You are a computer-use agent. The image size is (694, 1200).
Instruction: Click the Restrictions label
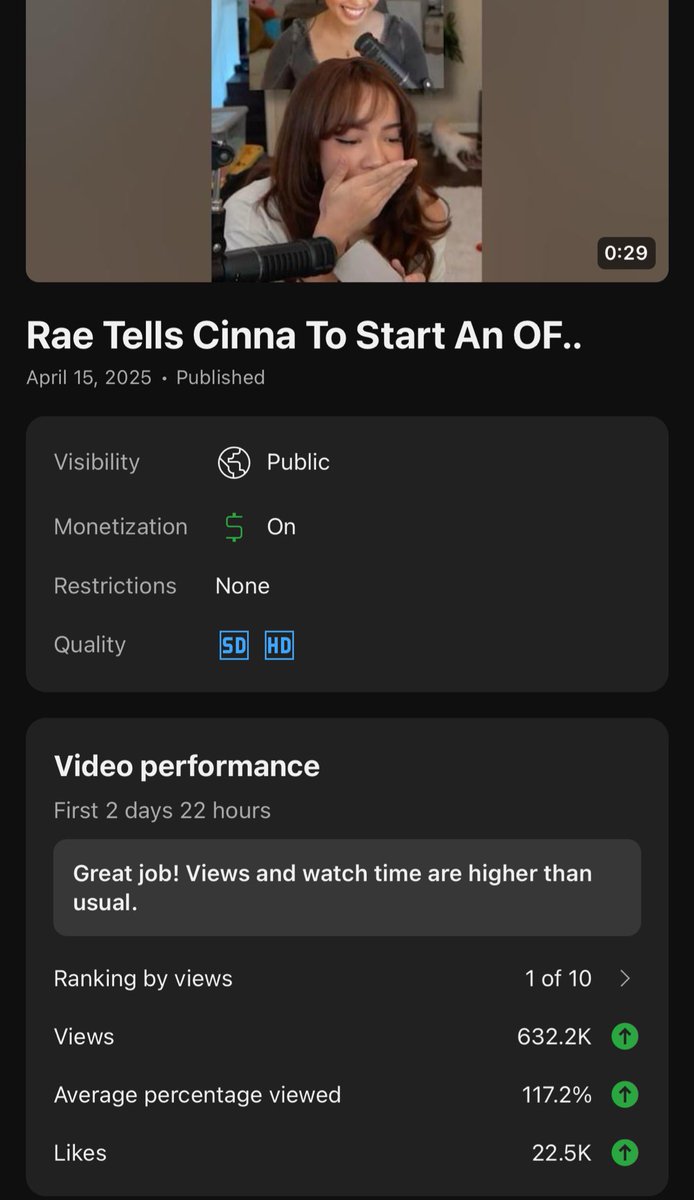(x=115, y=586)
